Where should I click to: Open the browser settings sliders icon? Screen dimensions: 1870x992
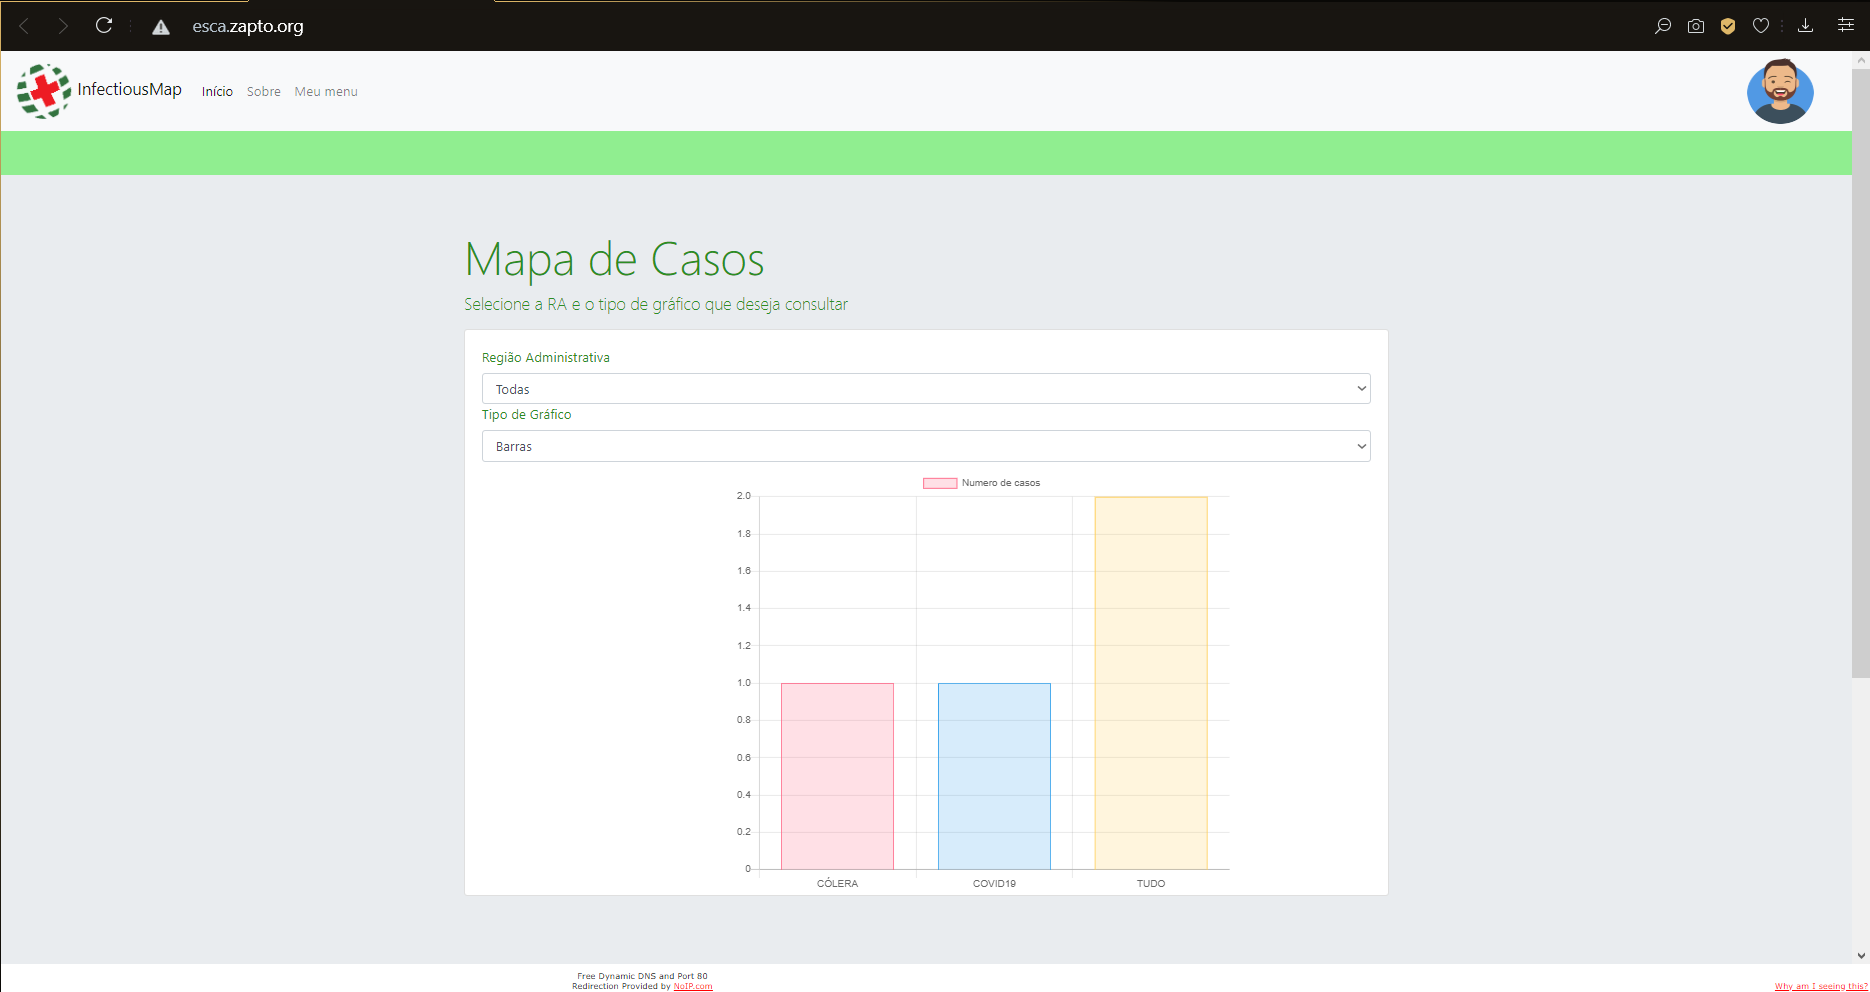[1846, 25]
